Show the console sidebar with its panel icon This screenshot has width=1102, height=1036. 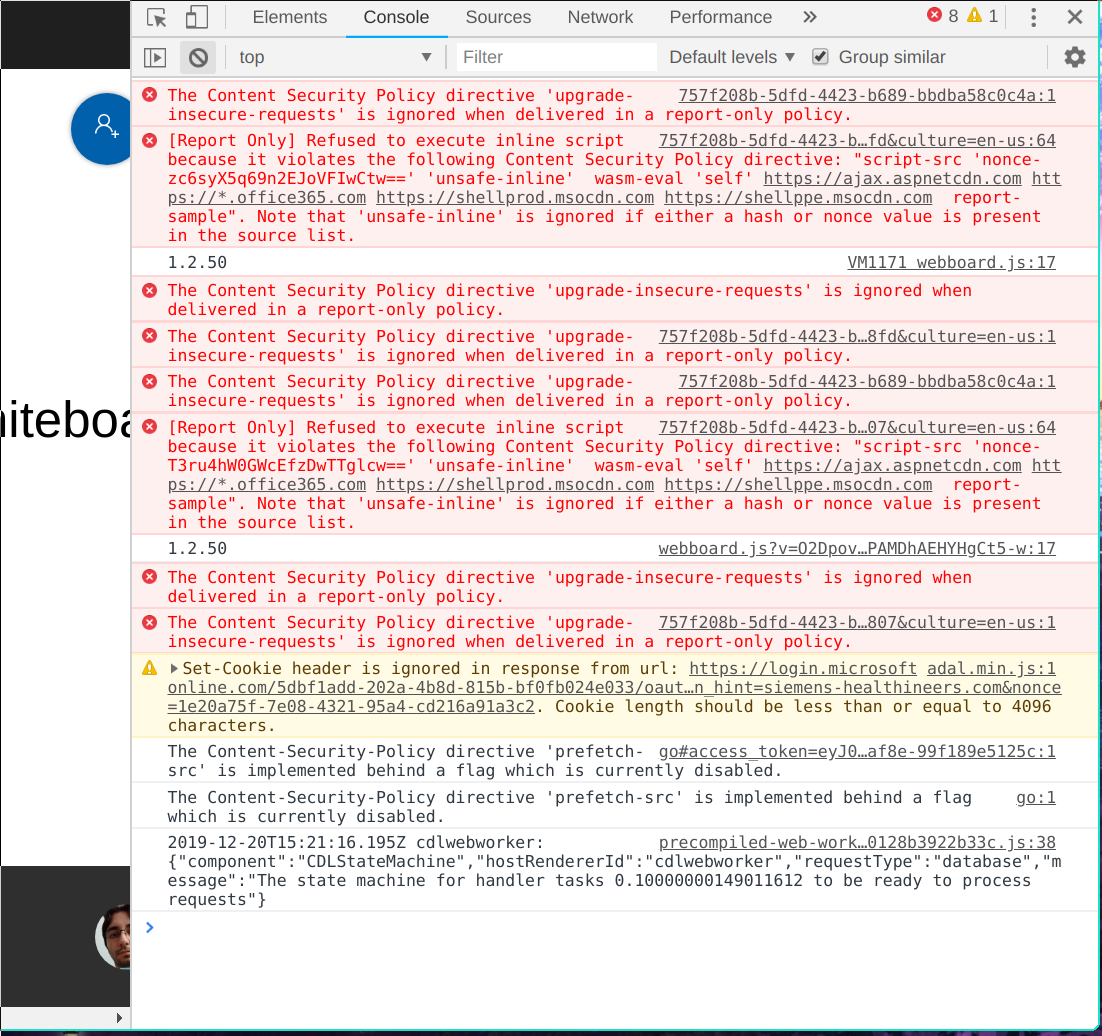point(155,57)
